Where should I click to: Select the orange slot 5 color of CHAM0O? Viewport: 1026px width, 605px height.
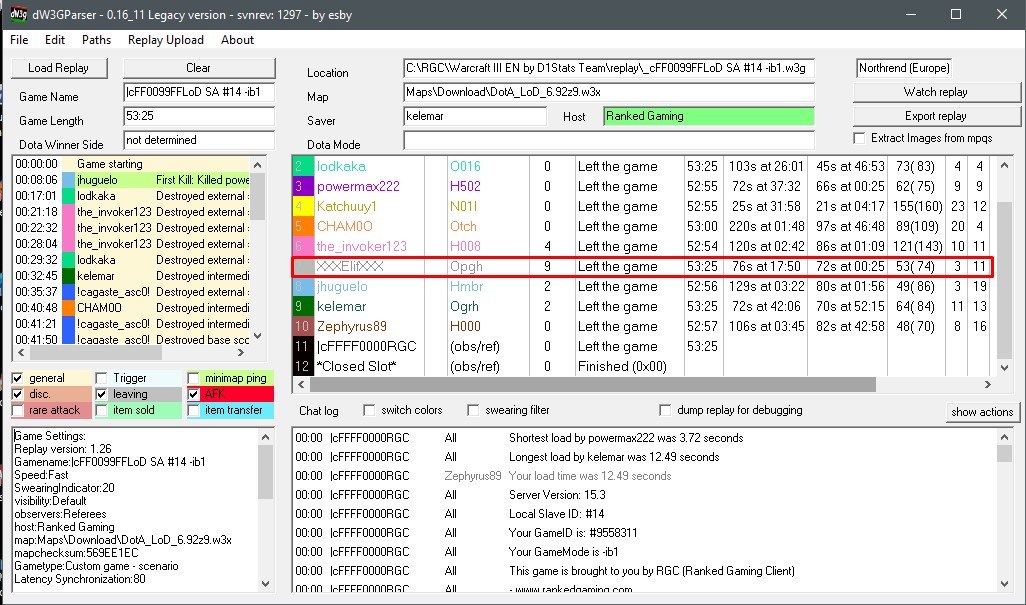[x=303, y=226]
